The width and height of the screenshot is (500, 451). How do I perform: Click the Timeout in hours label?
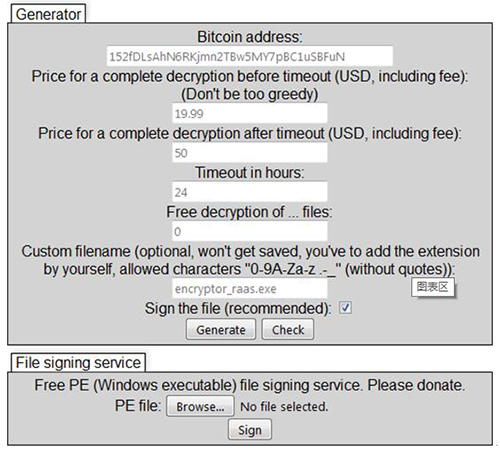click(250, 173)
